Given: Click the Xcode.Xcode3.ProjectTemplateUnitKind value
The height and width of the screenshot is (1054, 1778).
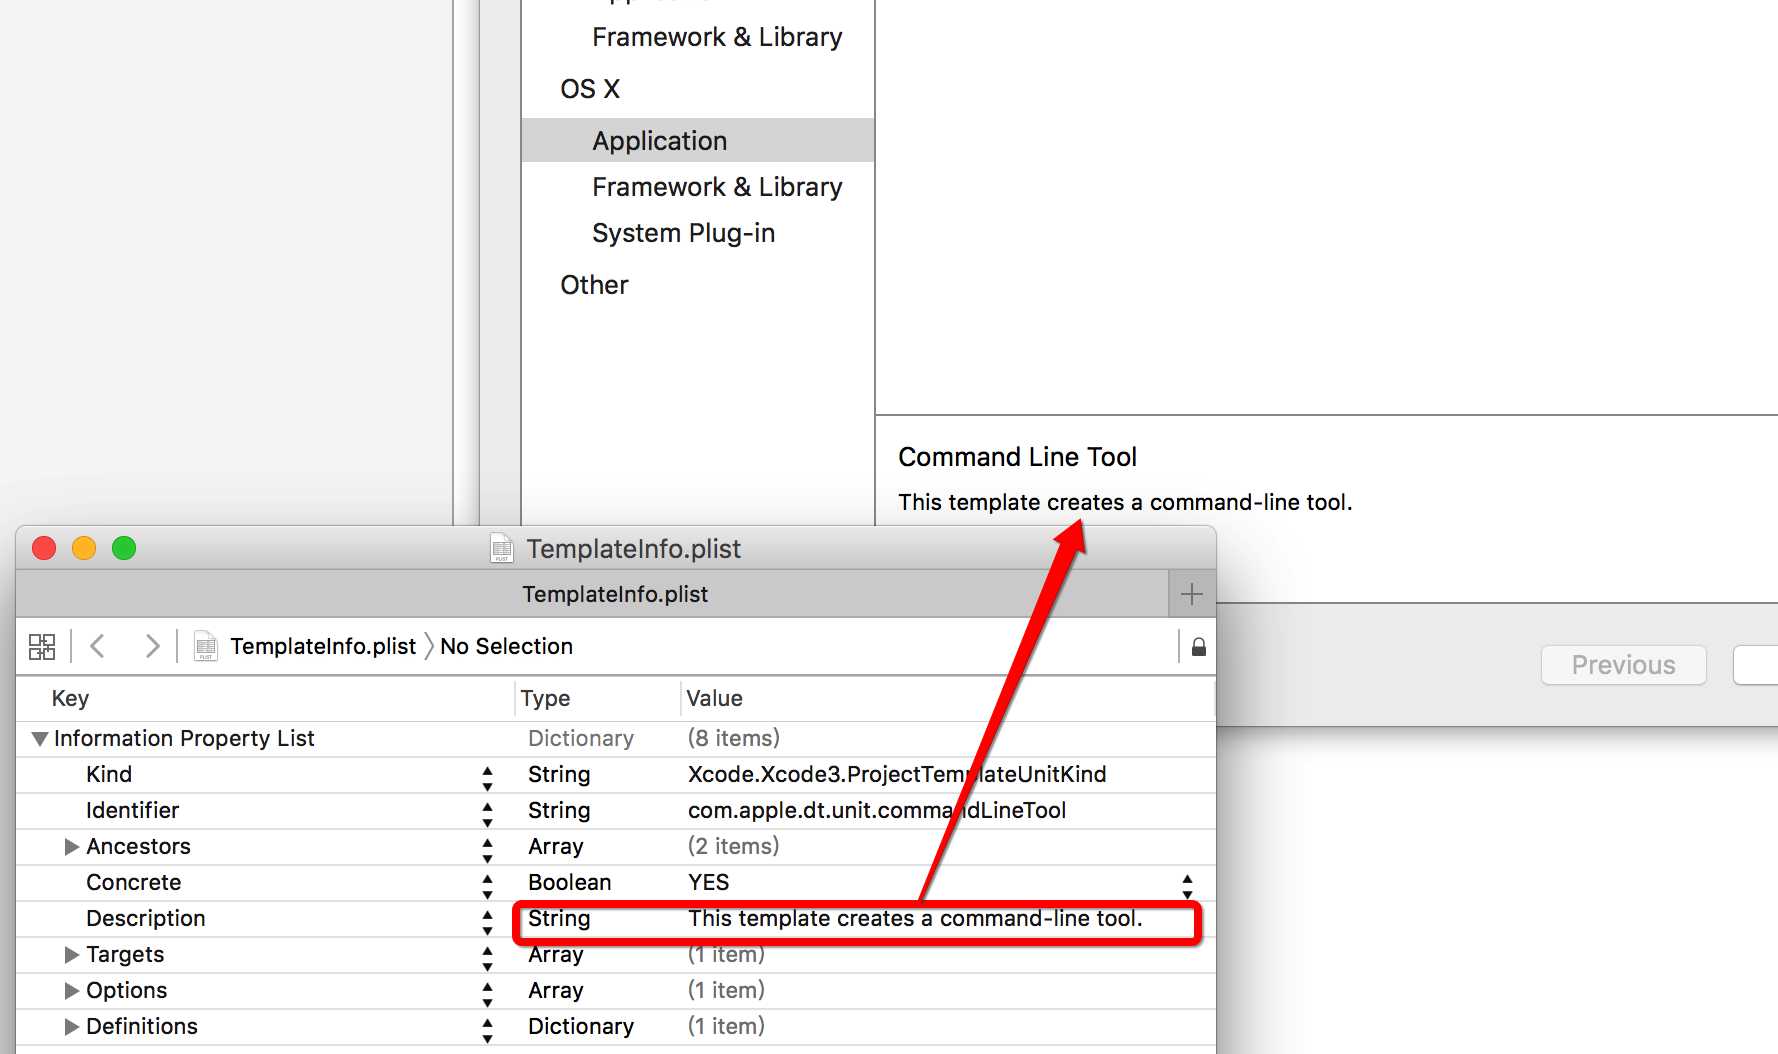Looking at the screenshot, I should [x=897, y=774].
